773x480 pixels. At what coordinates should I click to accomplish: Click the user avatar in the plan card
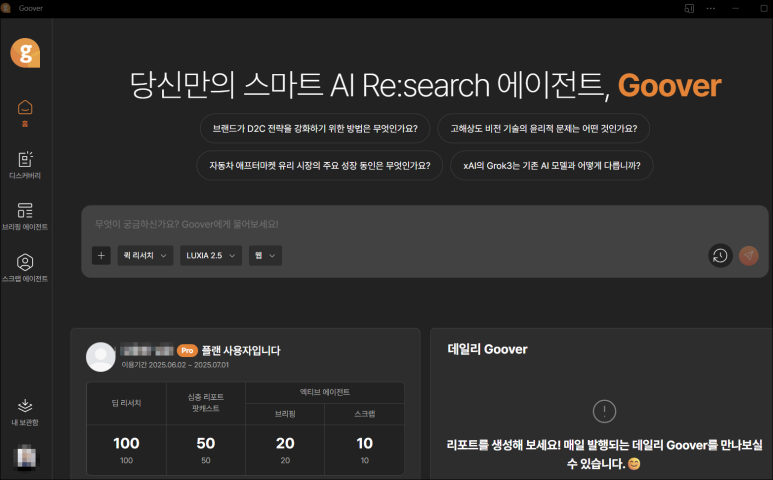point(101,357)
